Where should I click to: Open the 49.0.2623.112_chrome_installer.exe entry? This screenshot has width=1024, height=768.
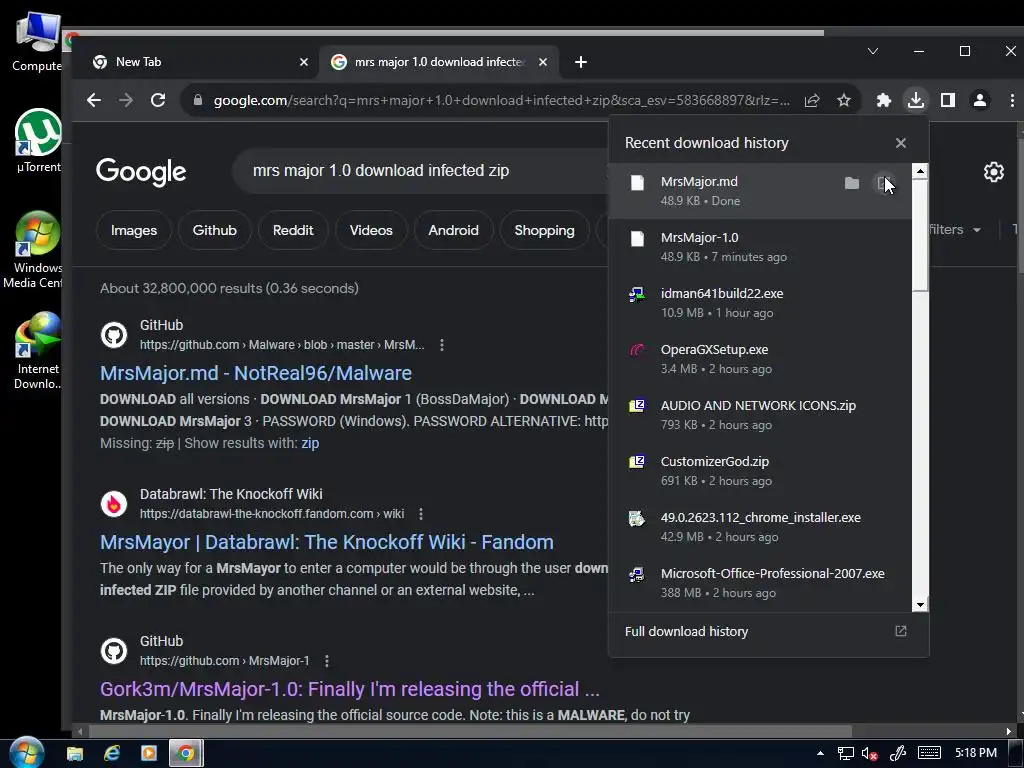pos(760,527)
